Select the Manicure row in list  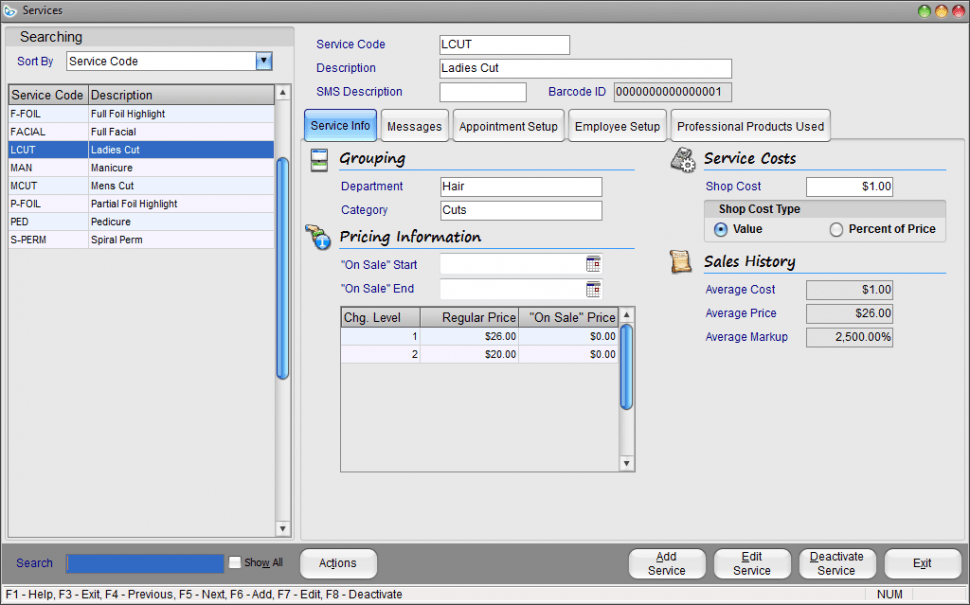[x=141, y=168]
